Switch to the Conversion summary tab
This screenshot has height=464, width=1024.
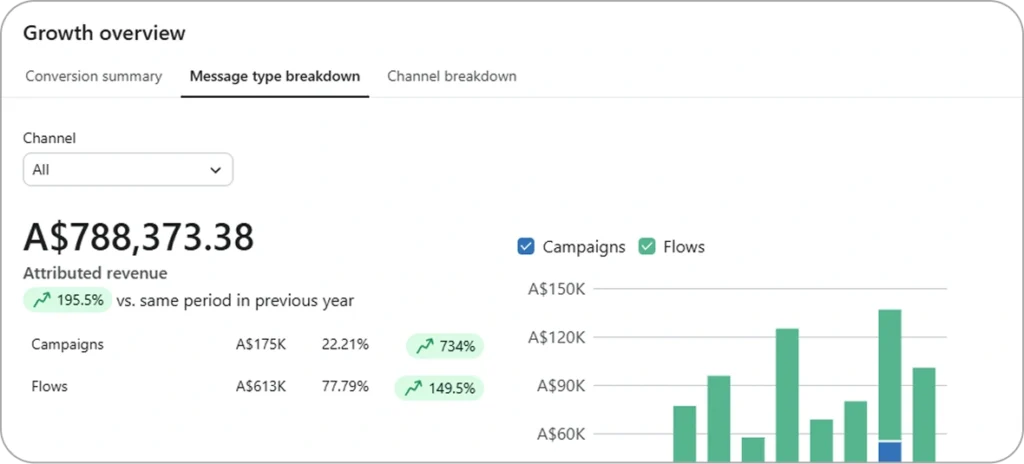click(93, 76)
